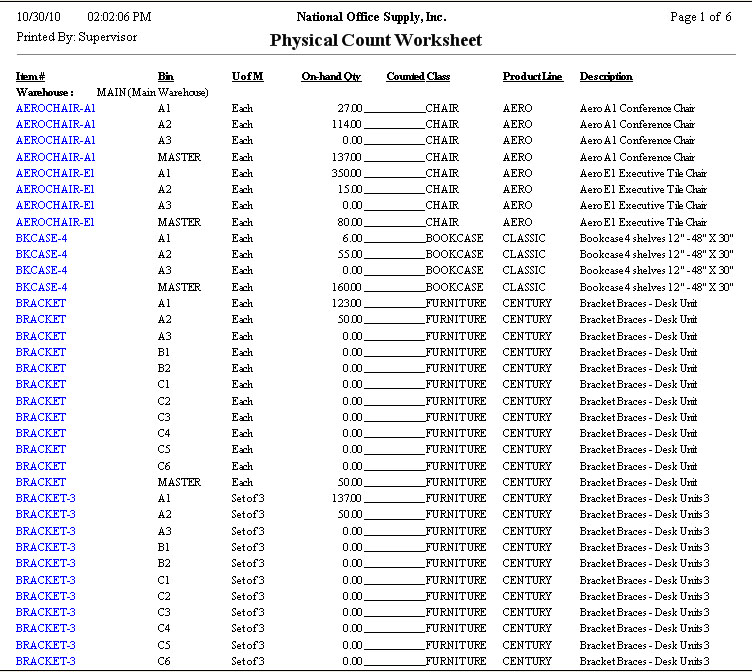Click the BRACKET link for bin B1
Screen dimensions: 752x672
pyautogui.click(x=41, y=352)
